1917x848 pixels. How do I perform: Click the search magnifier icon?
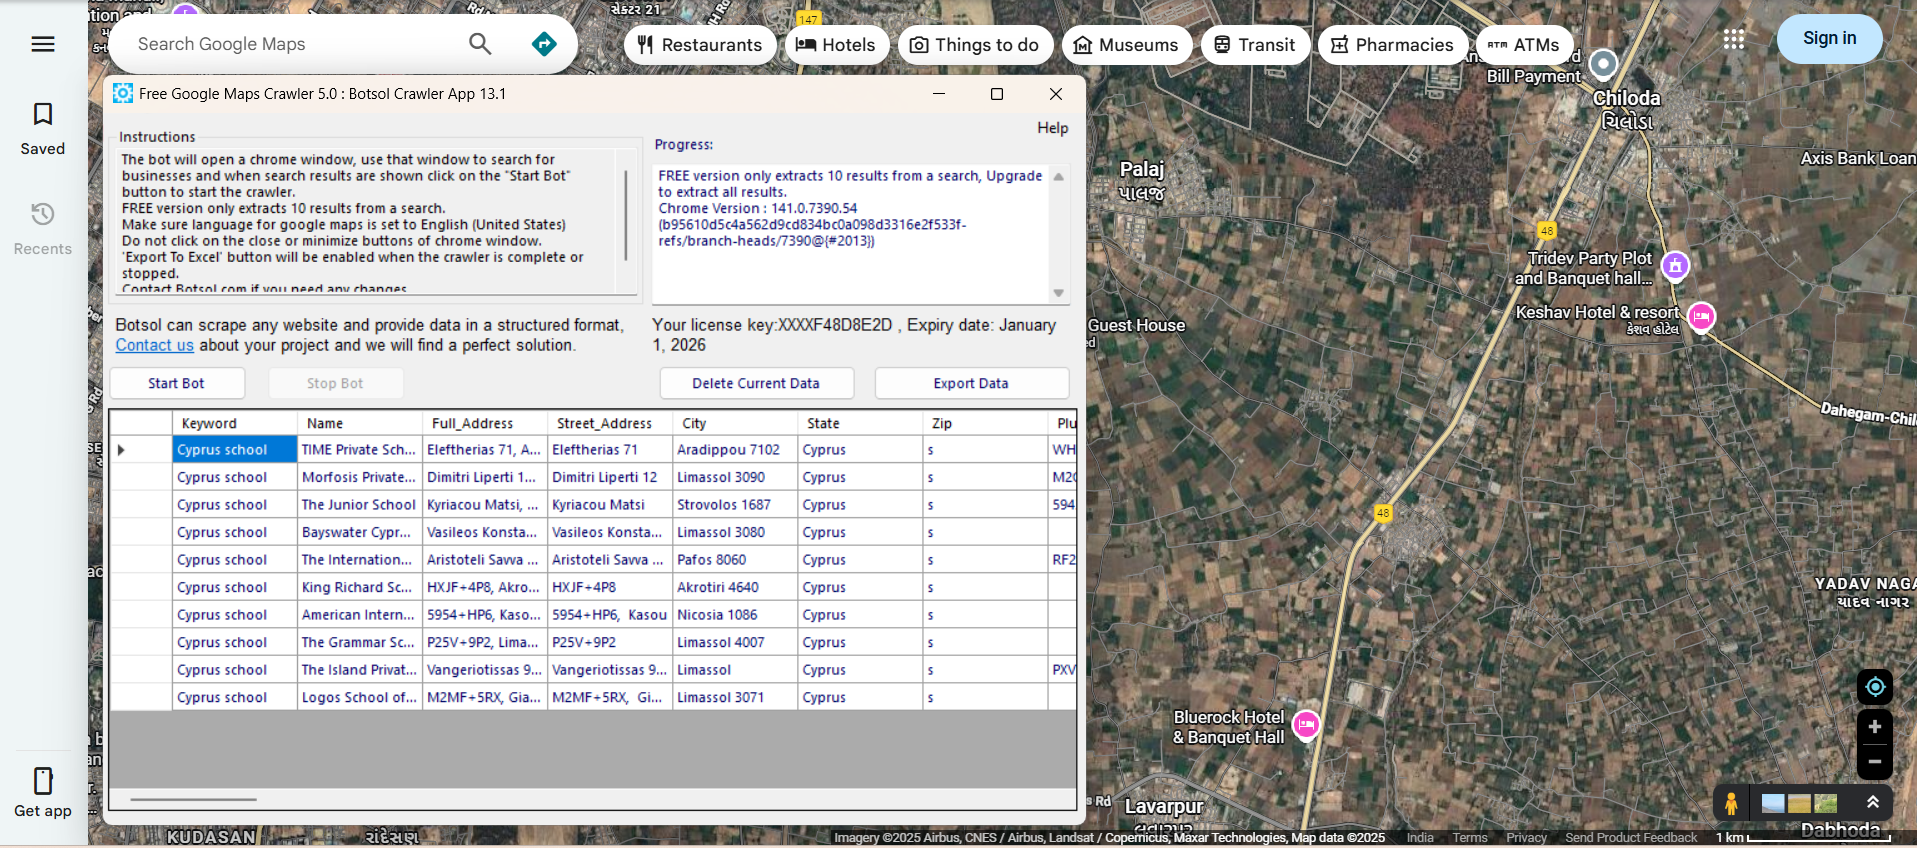(480, 44)
